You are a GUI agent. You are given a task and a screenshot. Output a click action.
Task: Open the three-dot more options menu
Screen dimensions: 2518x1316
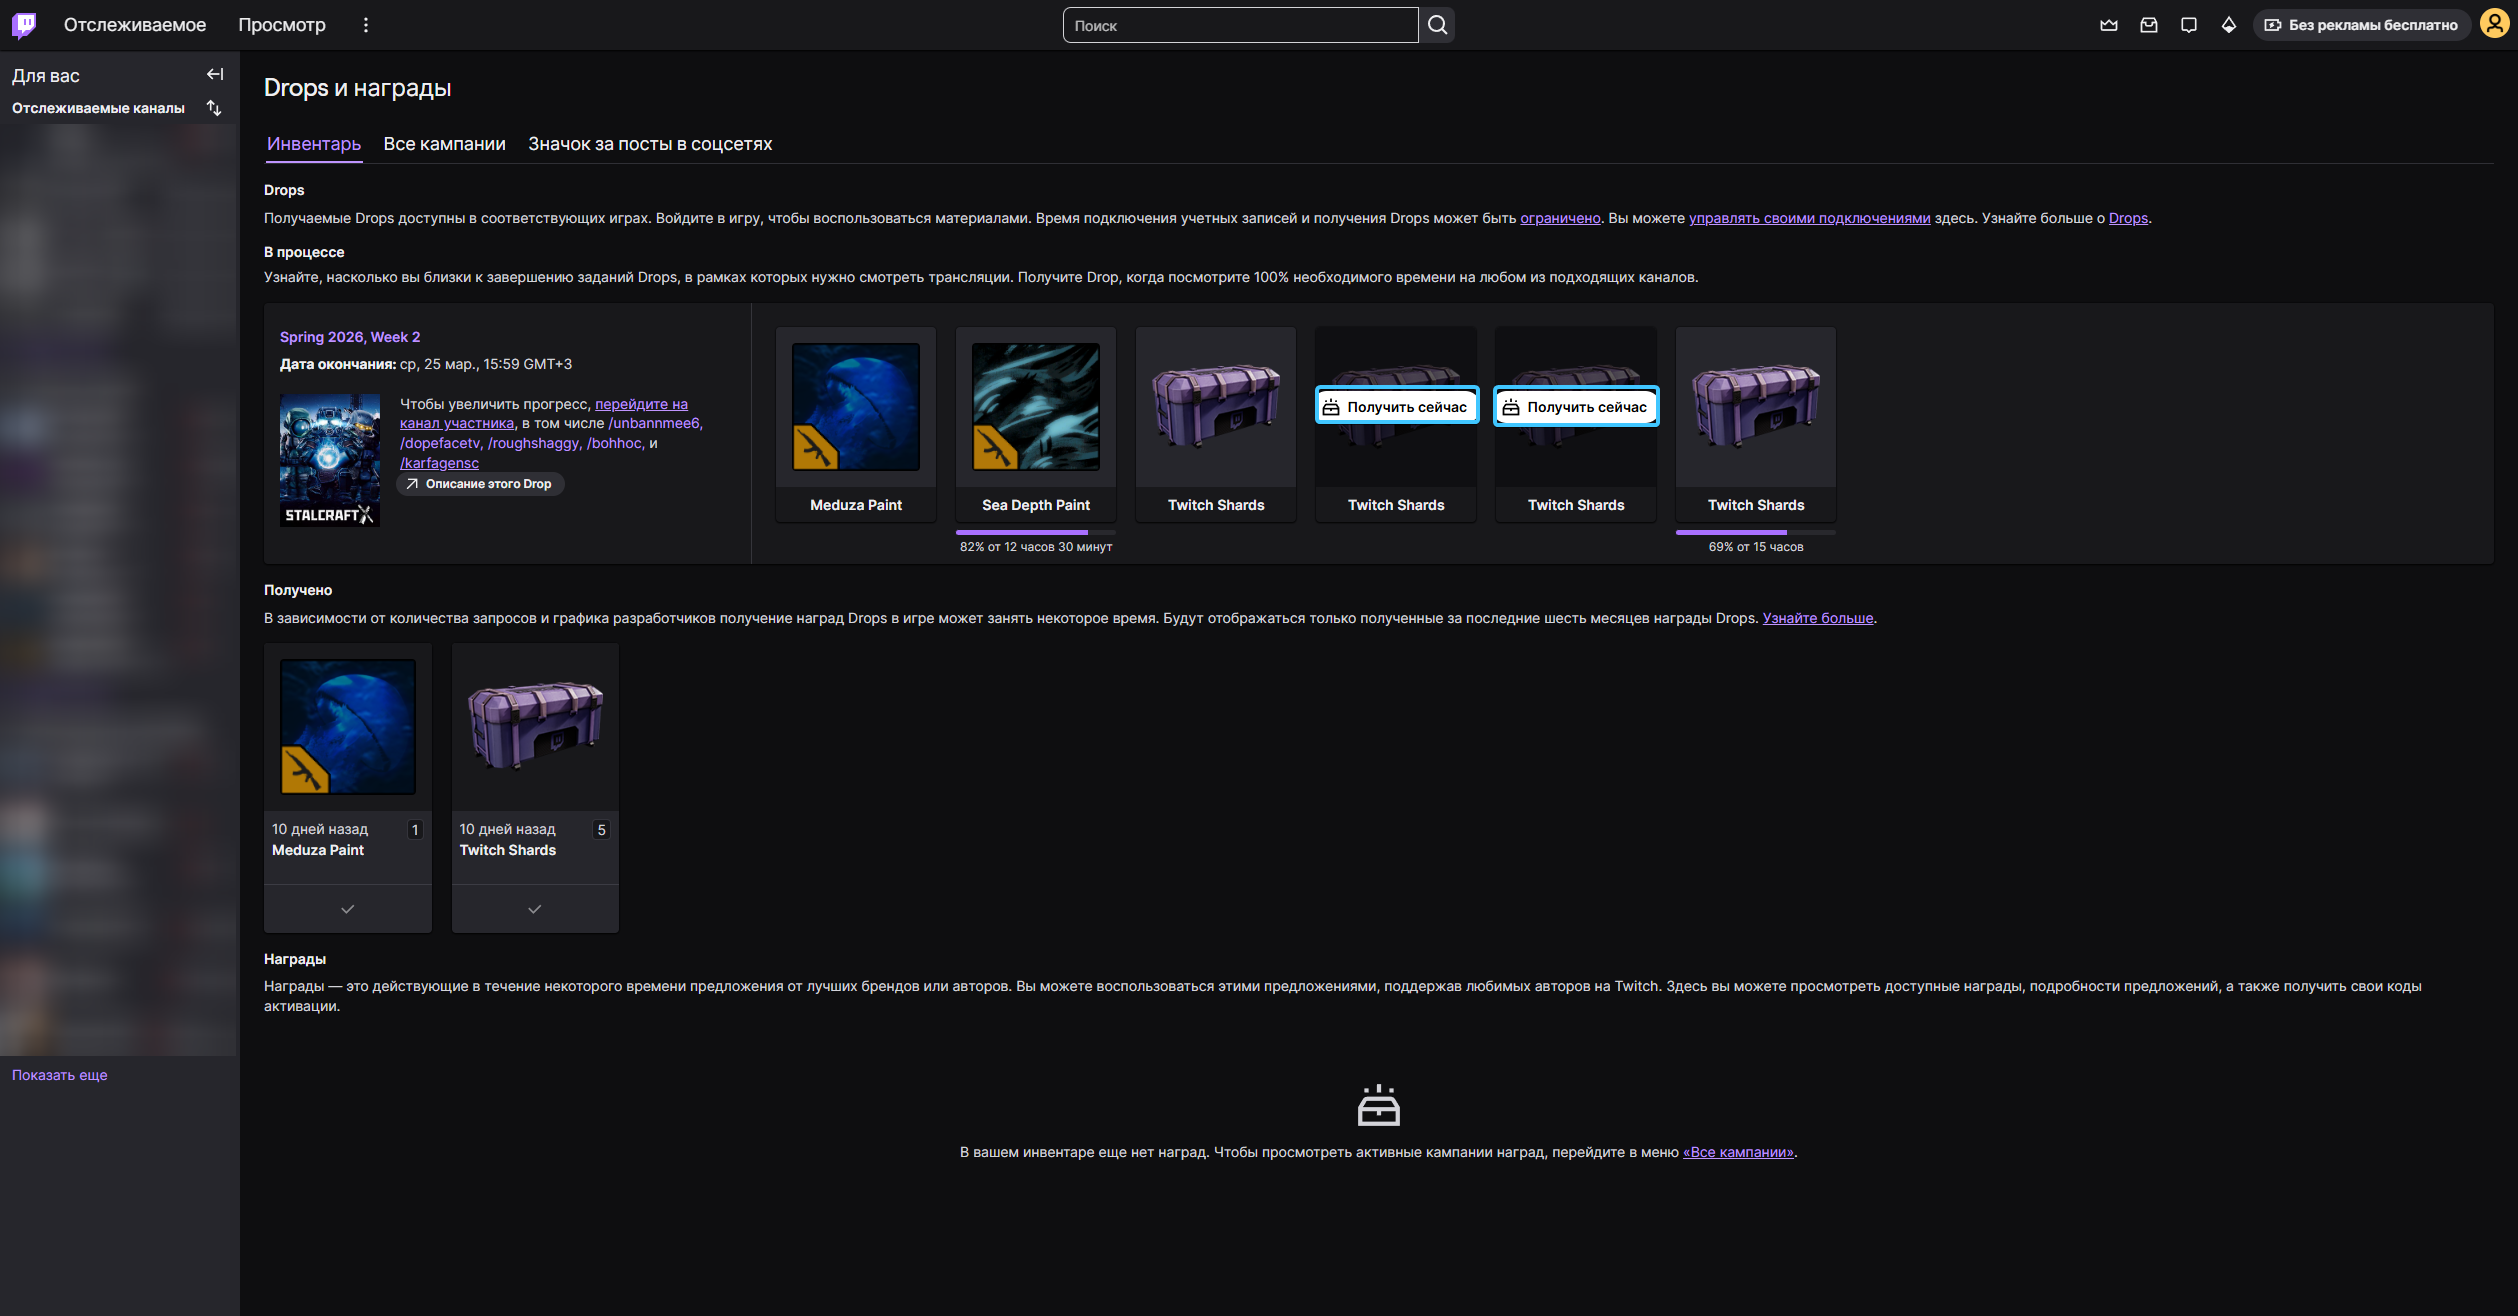pos(366,25)
